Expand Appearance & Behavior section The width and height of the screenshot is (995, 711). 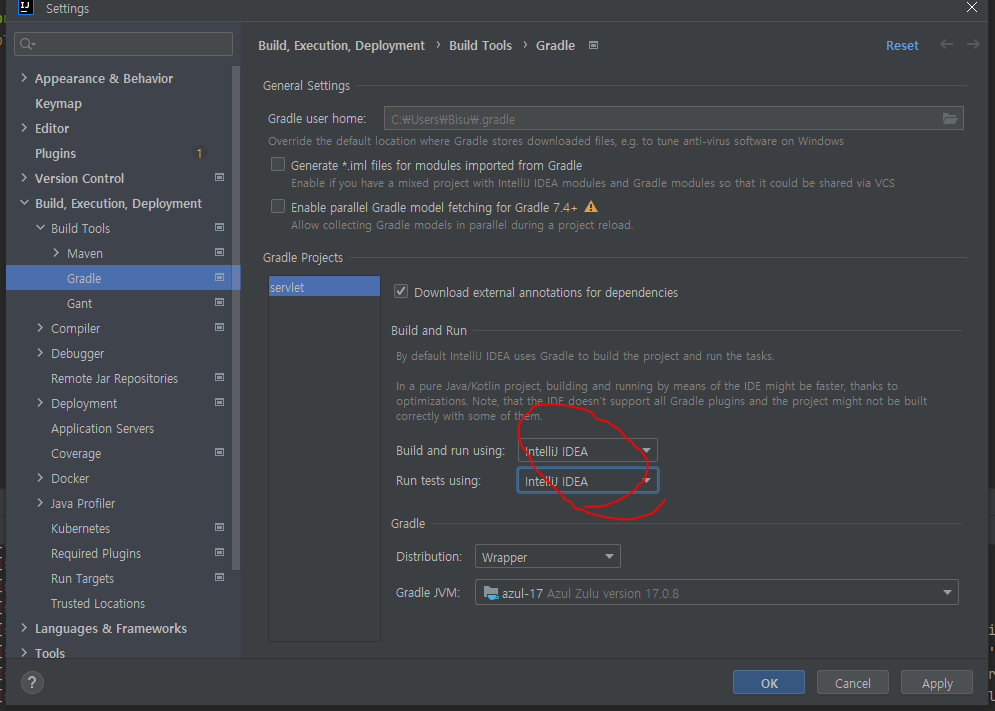pyautogui.click(x=24, y=77)
